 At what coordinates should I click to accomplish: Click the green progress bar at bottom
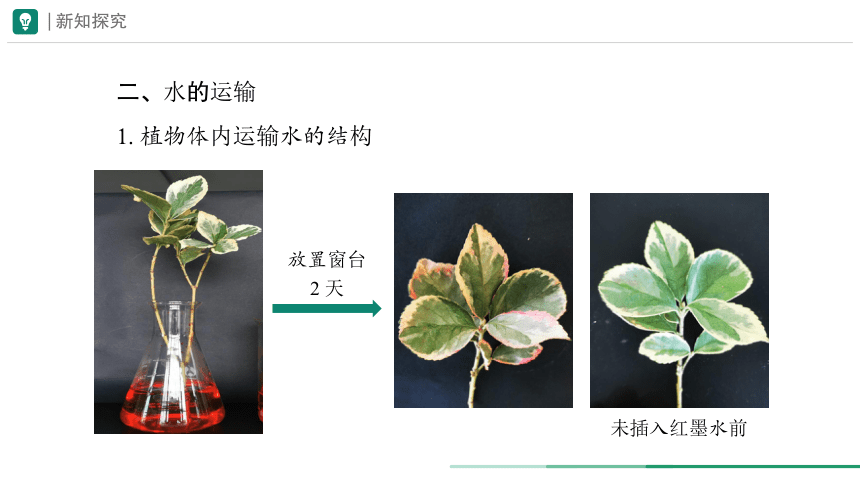point(655,466)
